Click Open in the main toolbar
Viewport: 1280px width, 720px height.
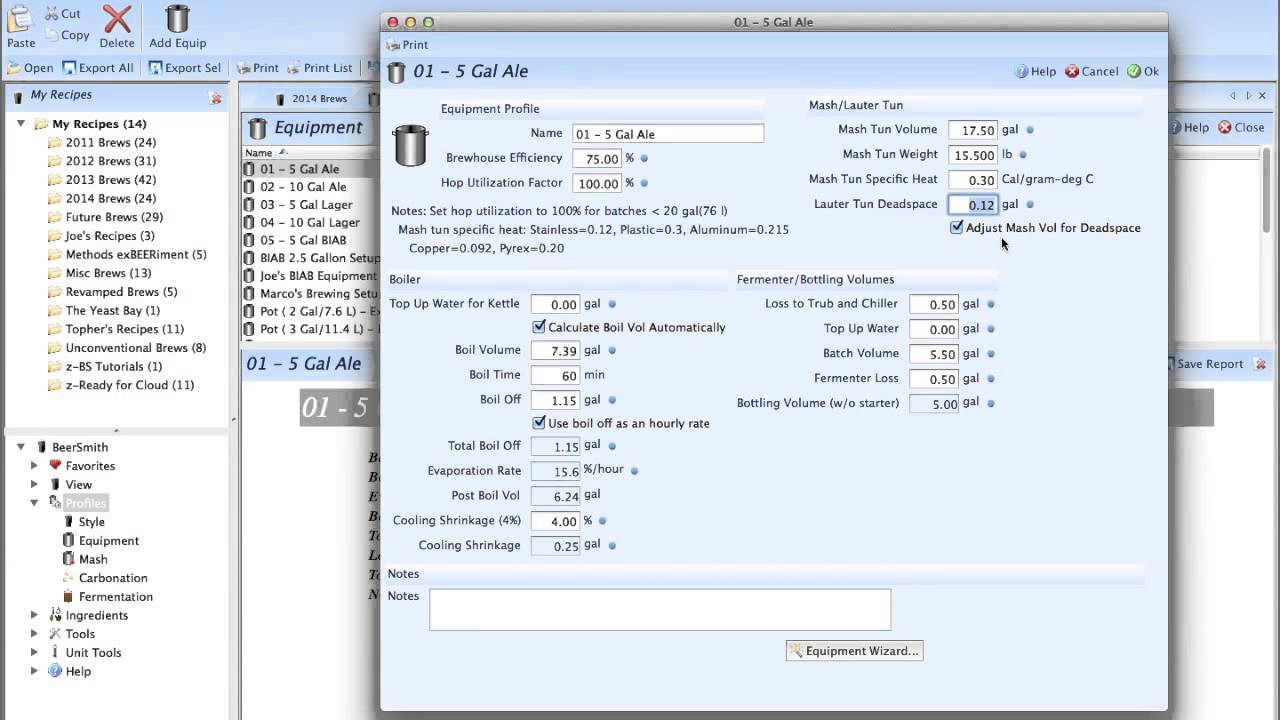point(30,68)
